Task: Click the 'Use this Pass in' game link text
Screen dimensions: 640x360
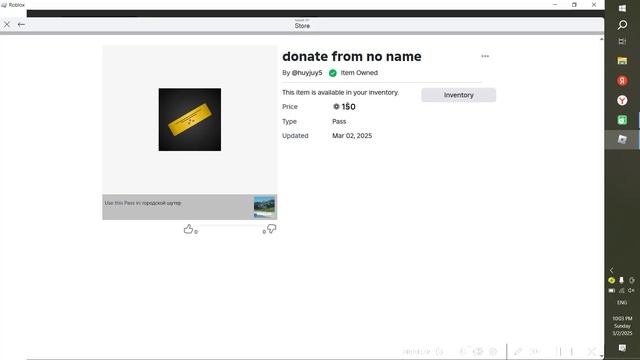Action: click(143, 203)
